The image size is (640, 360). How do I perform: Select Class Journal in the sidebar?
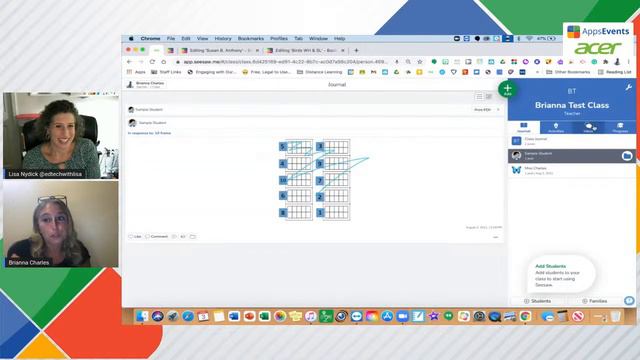pos(572,141)
